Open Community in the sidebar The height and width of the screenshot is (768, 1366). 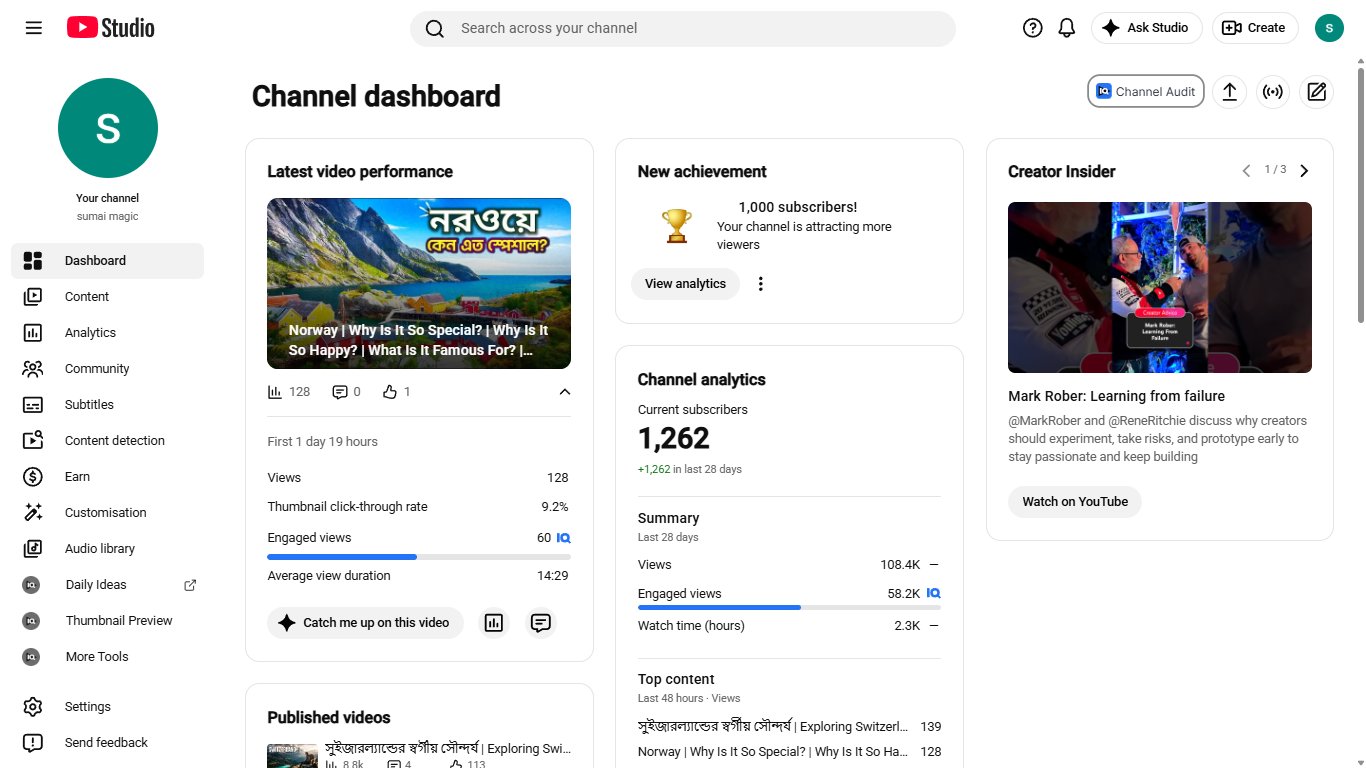pyautogui.click(x=108, y=369)
